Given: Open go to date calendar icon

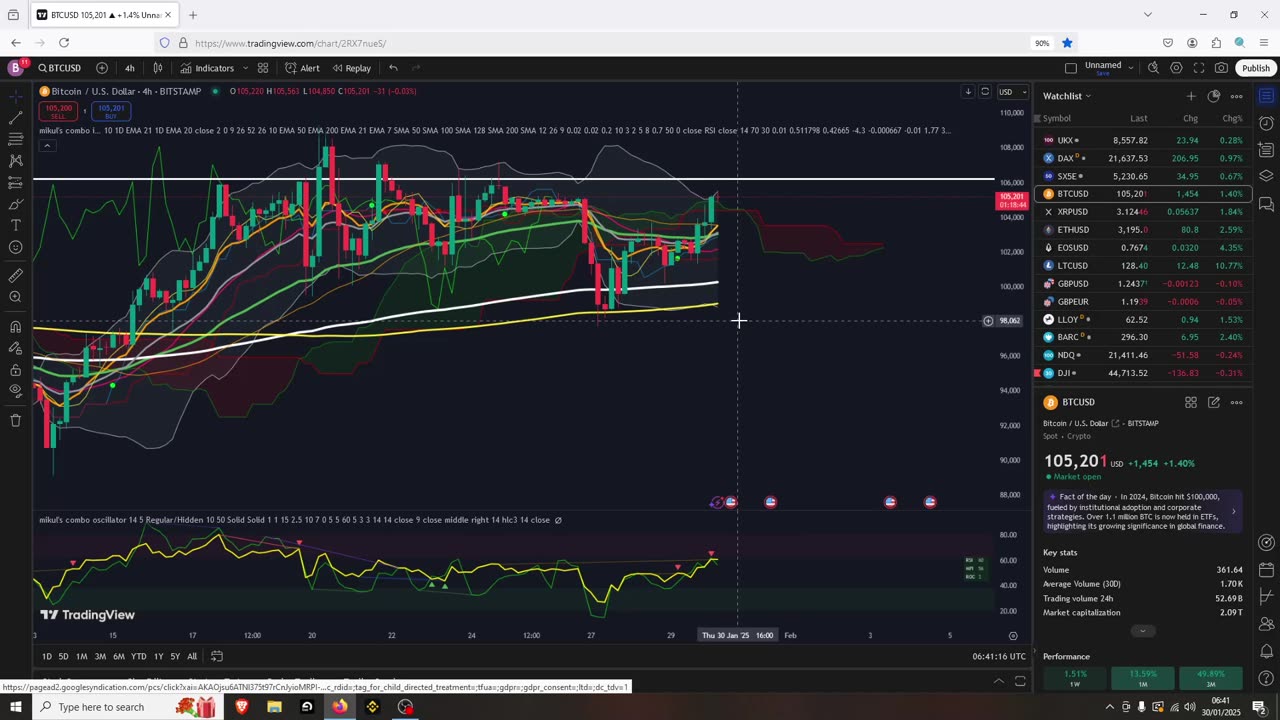Looking at the screenshot, I should 216,656.
